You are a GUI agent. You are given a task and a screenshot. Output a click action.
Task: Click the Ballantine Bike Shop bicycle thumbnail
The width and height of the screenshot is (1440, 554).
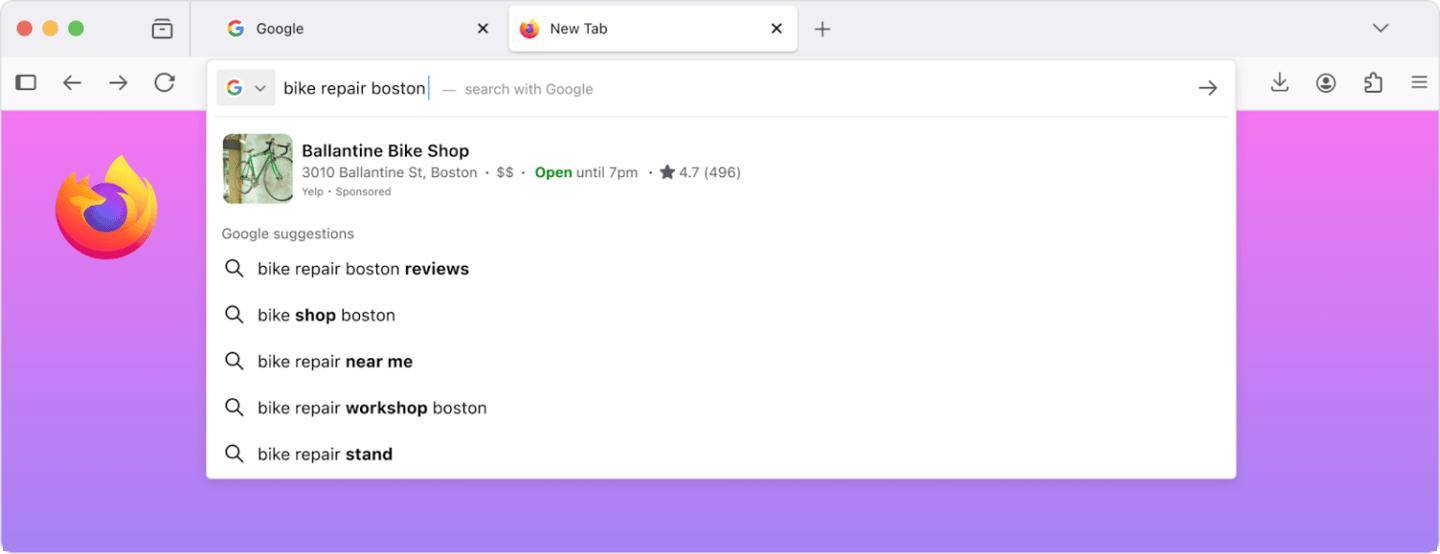[258, 169]
